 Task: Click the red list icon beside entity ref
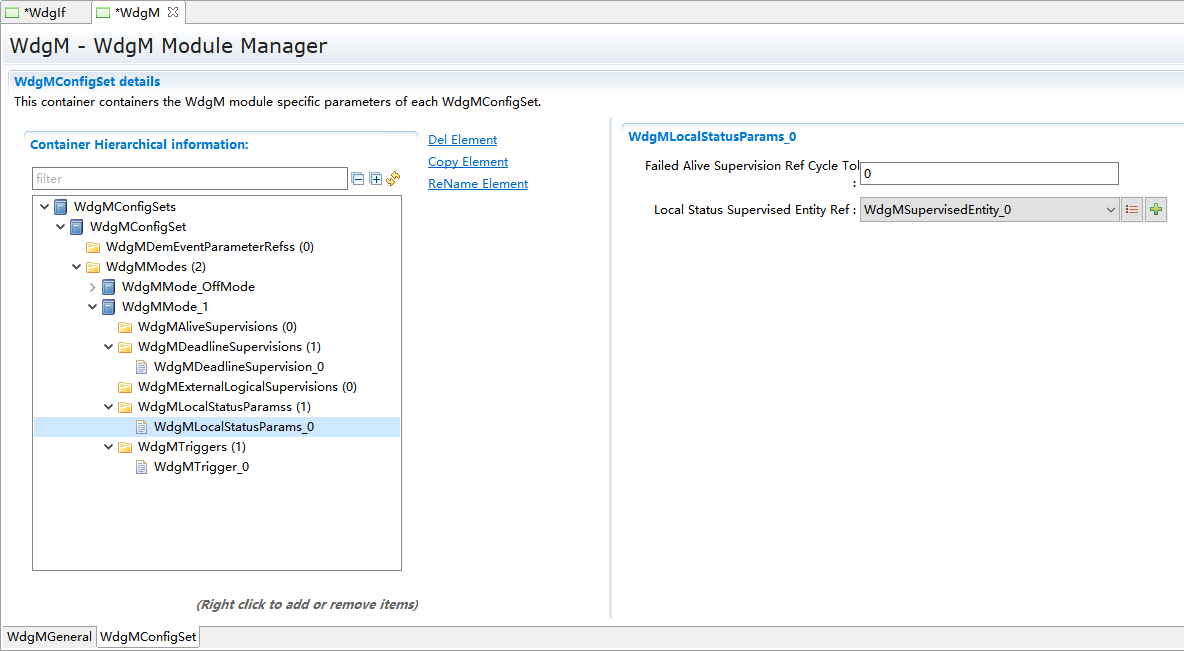pos(1132,210)
